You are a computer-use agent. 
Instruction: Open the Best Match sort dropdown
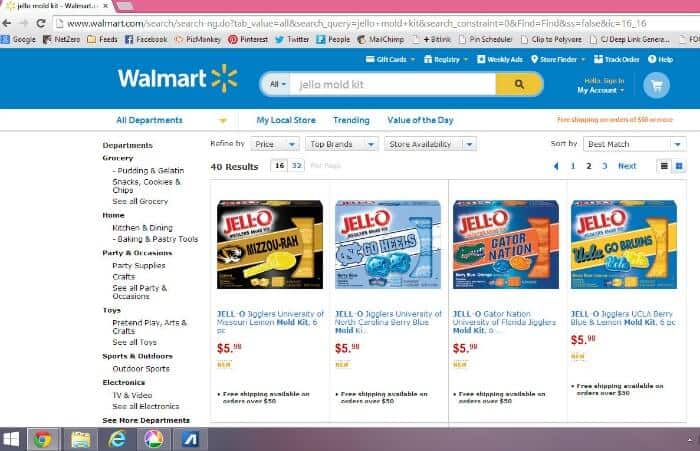(634, 144)
